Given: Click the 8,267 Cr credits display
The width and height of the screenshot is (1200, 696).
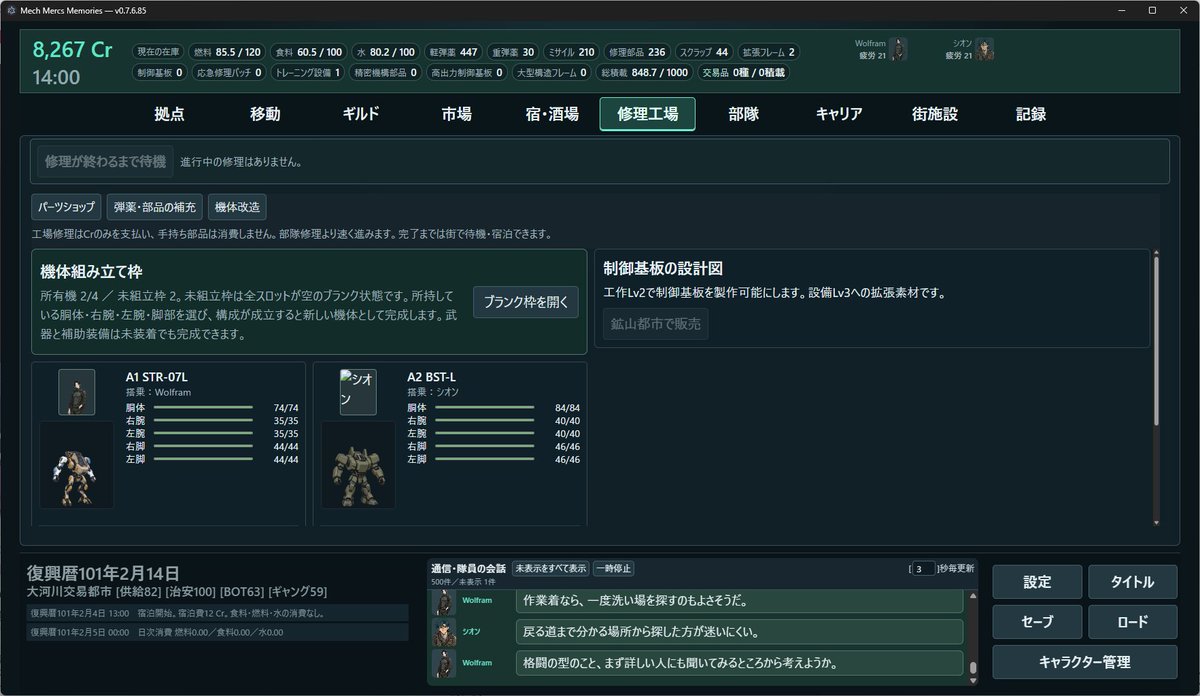Looking at the screenshot, I should [72, 51].
